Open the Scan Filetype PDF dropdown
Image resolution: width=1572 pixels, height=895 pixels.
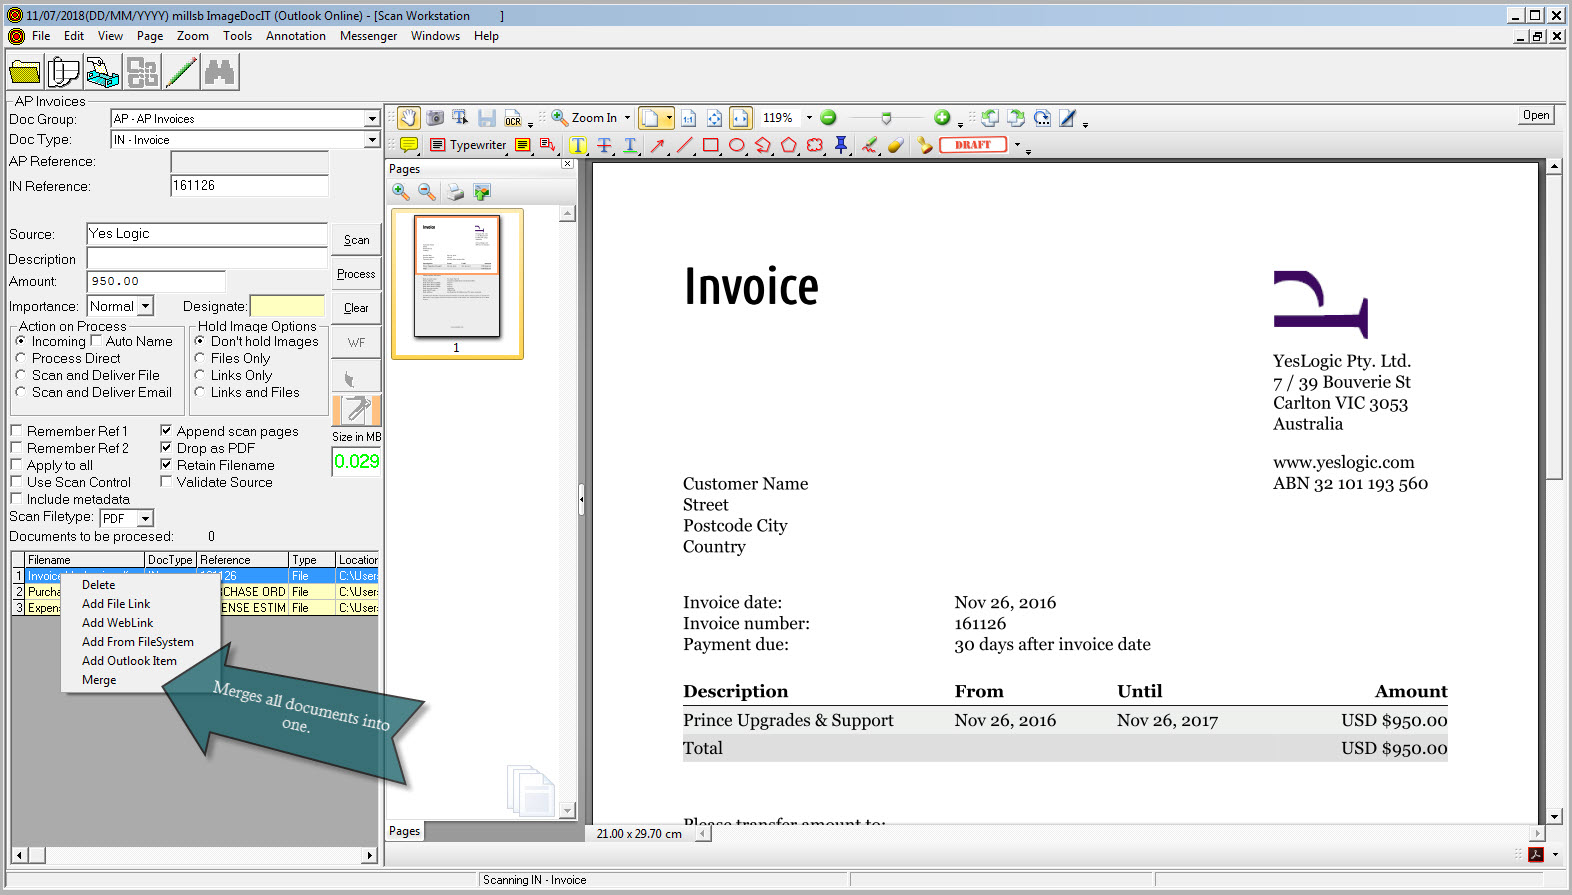click(145, 518)
